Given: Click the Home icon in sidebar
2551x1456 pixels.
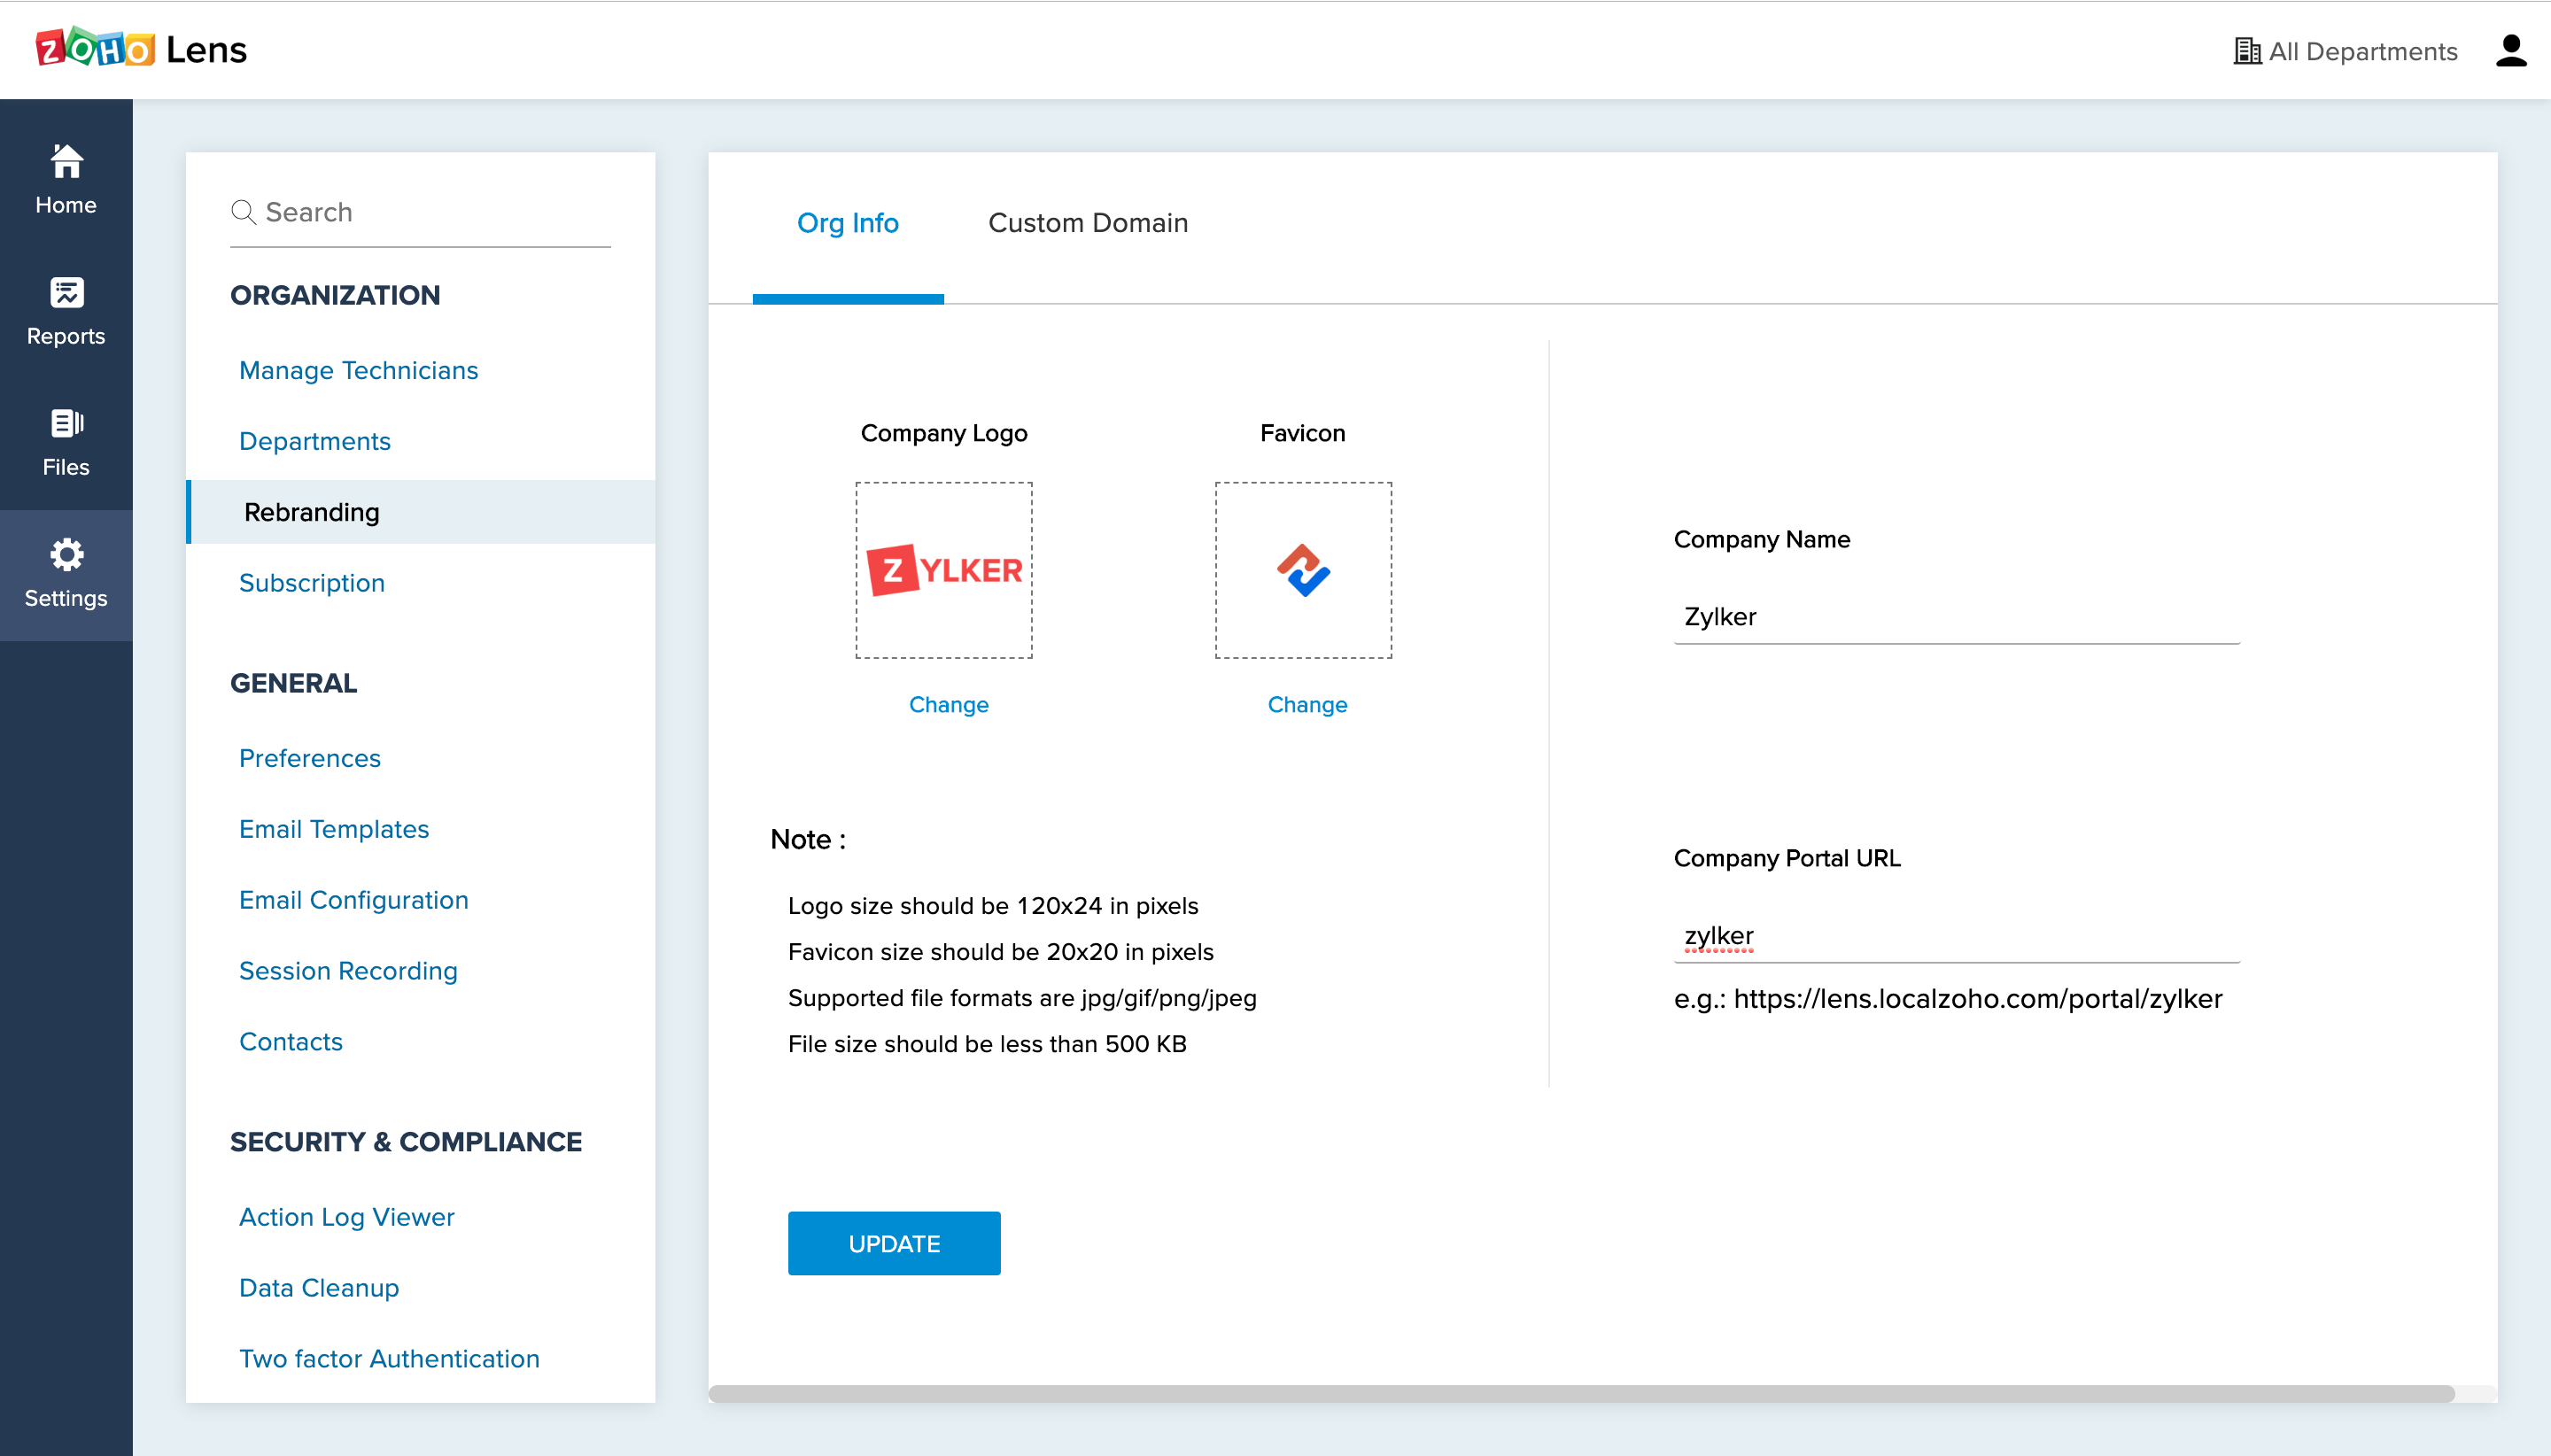Looking at the screenshot, I should (x=66, y=162).
